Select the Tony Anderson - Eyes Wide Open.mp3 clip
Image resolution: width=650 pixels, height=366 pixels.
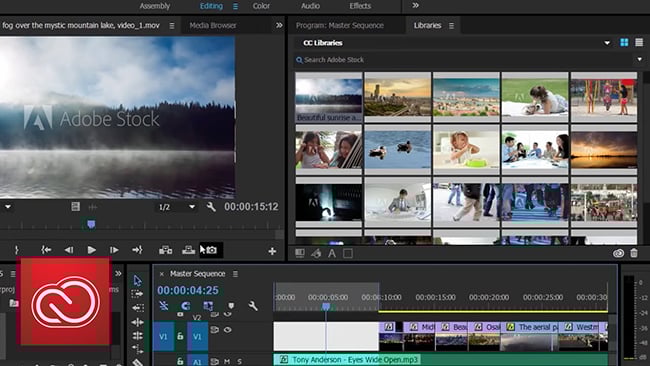coord(440,359)
